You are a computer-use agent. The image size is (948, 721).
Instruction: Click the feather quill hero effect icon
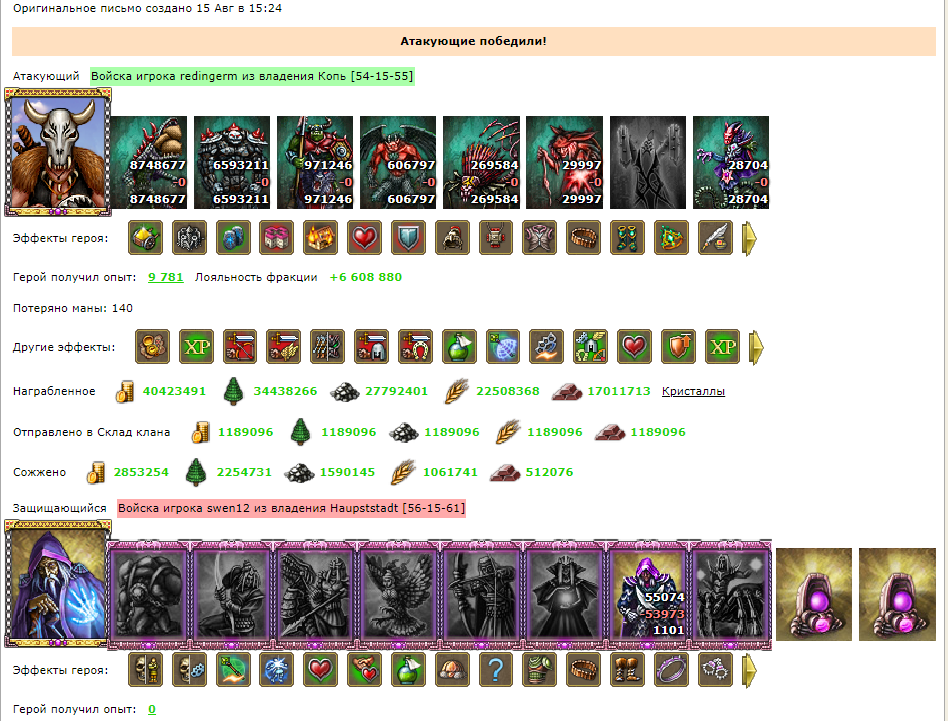715,238
